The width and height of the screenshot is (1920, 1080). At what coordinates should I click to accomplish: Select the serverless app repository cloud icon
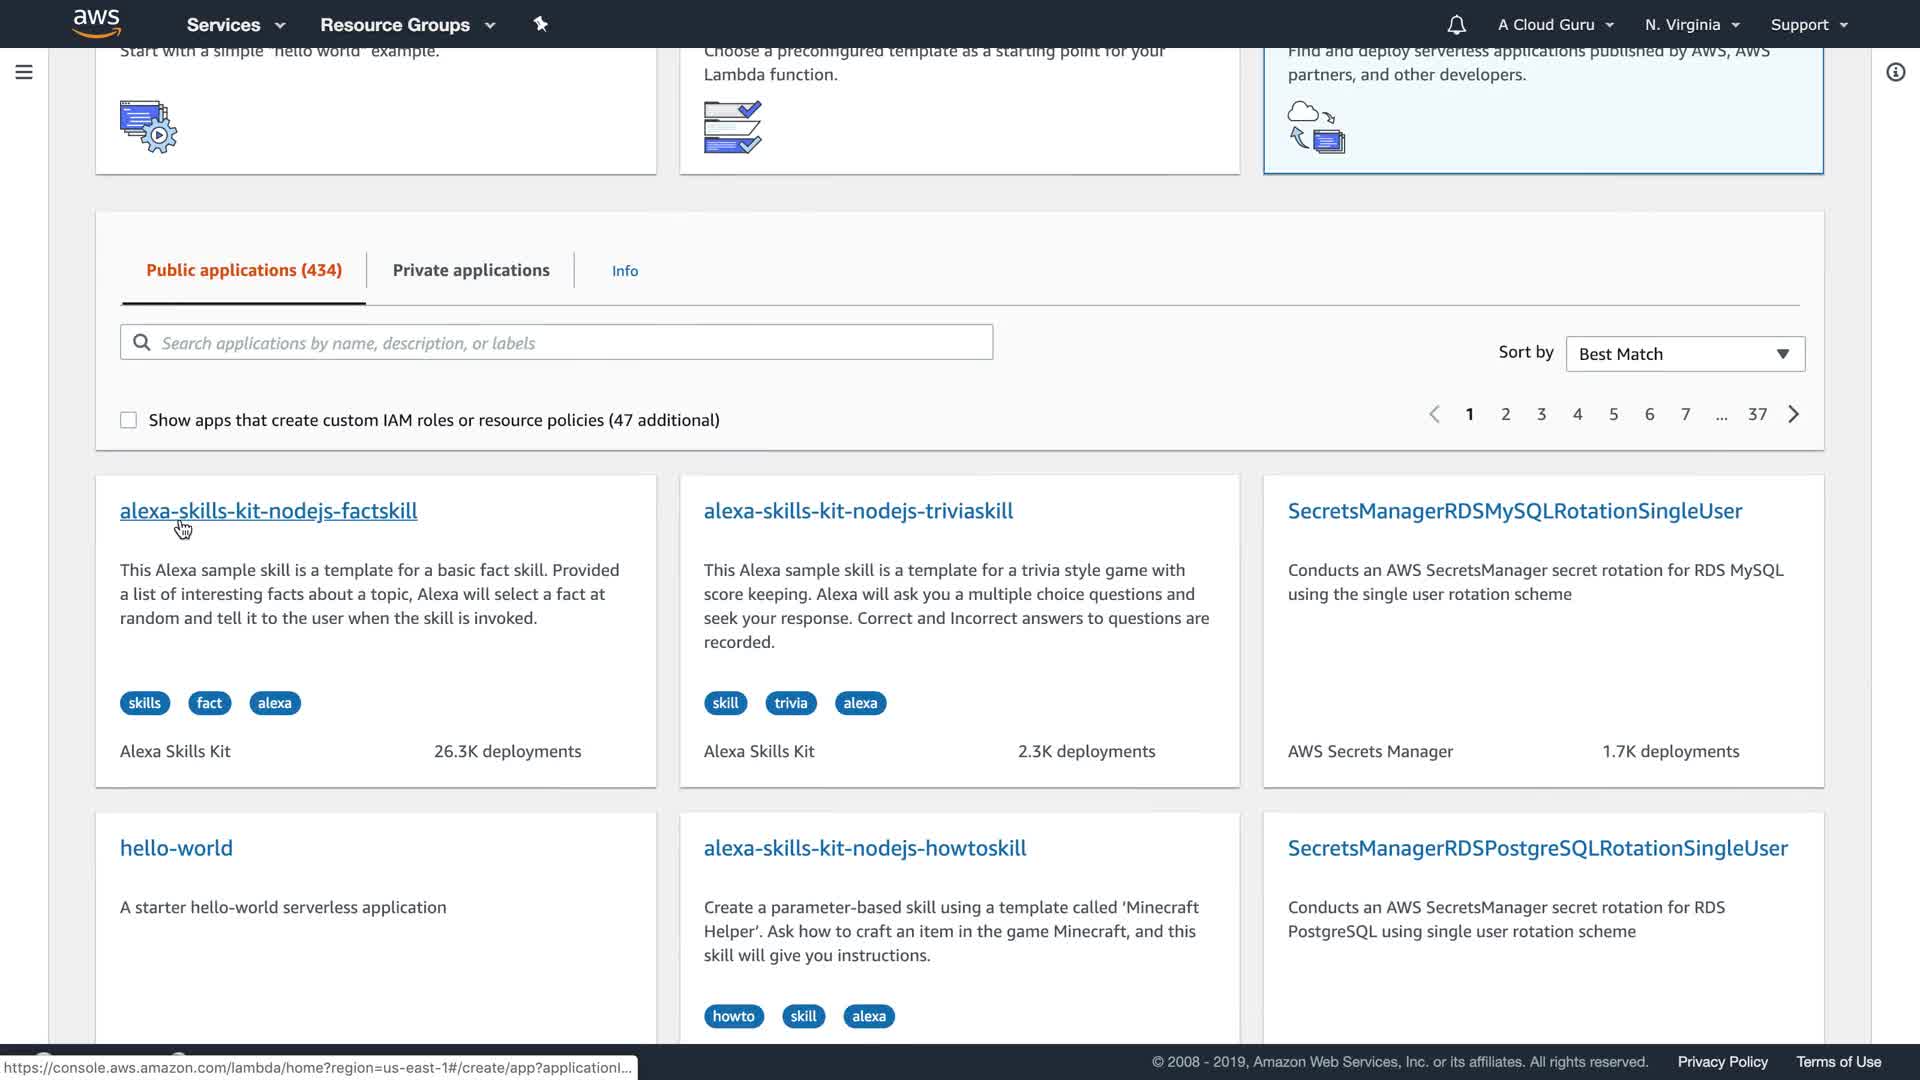point(1316,127)
